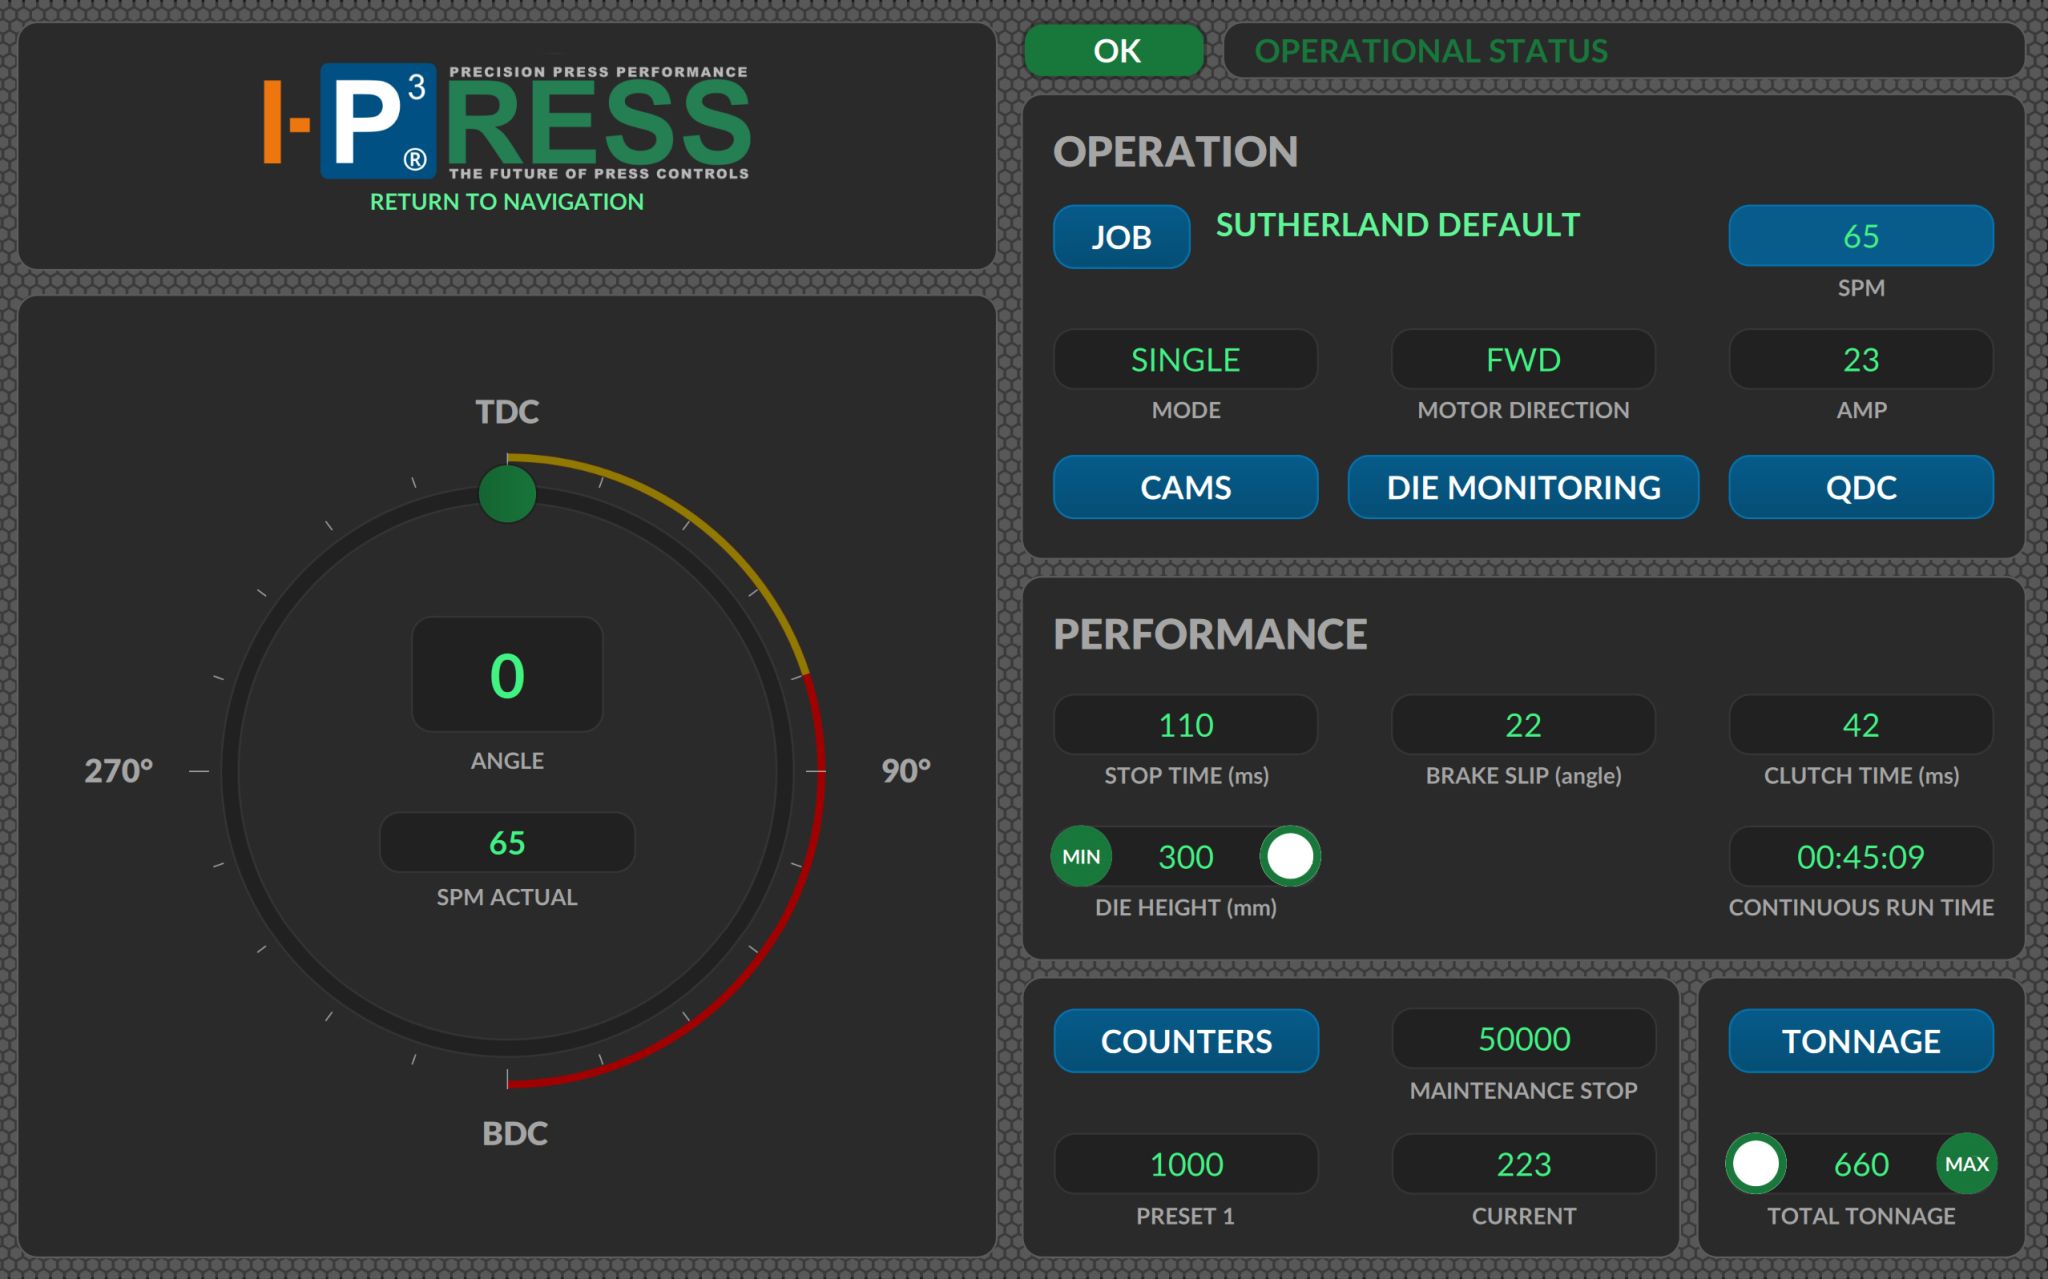2048x1279 pixels.
Task: Open the CAMS page
Action: (1185, 487)
